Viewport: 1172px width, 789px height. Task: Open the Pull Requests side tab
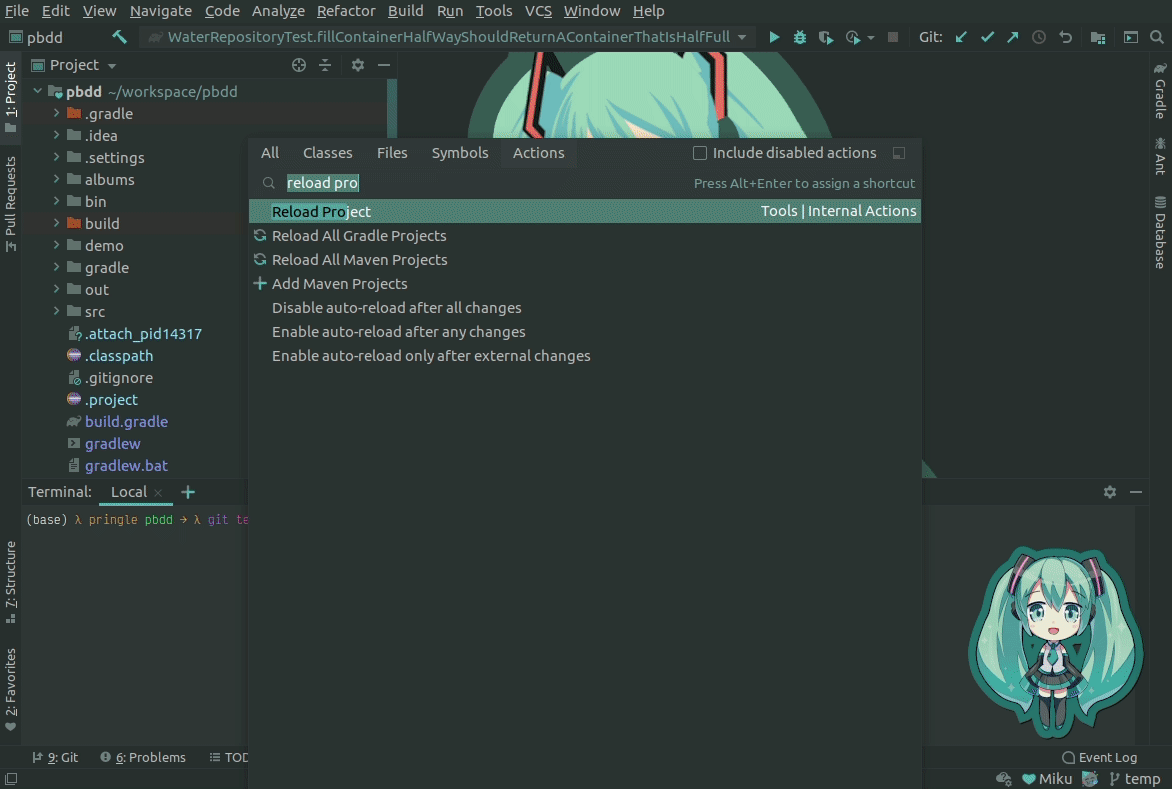(x=10, y=204)
